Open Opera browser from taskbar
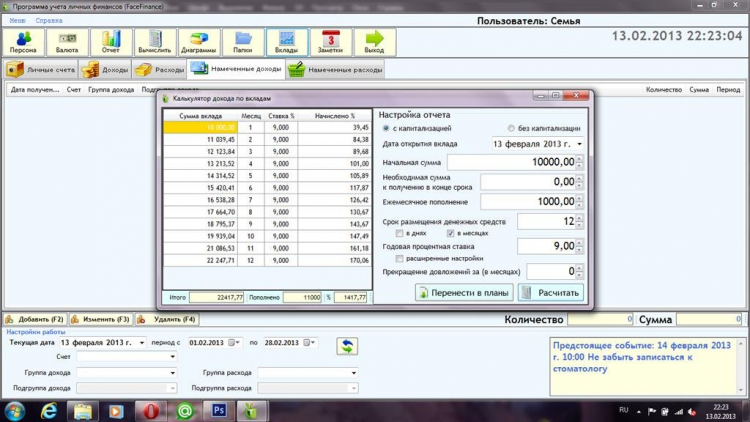This screenshot has width=750, height=422. tap(151, 411)
